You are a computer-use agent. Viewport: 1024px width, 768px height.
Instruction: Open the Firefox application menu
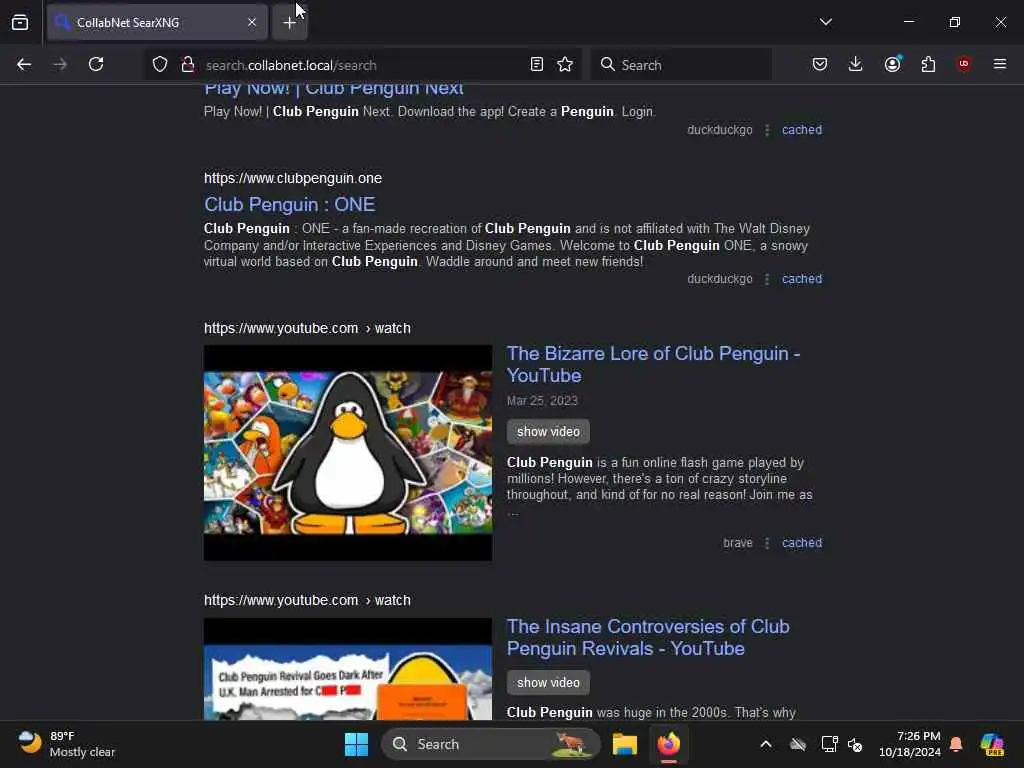tap(1000, 64)
